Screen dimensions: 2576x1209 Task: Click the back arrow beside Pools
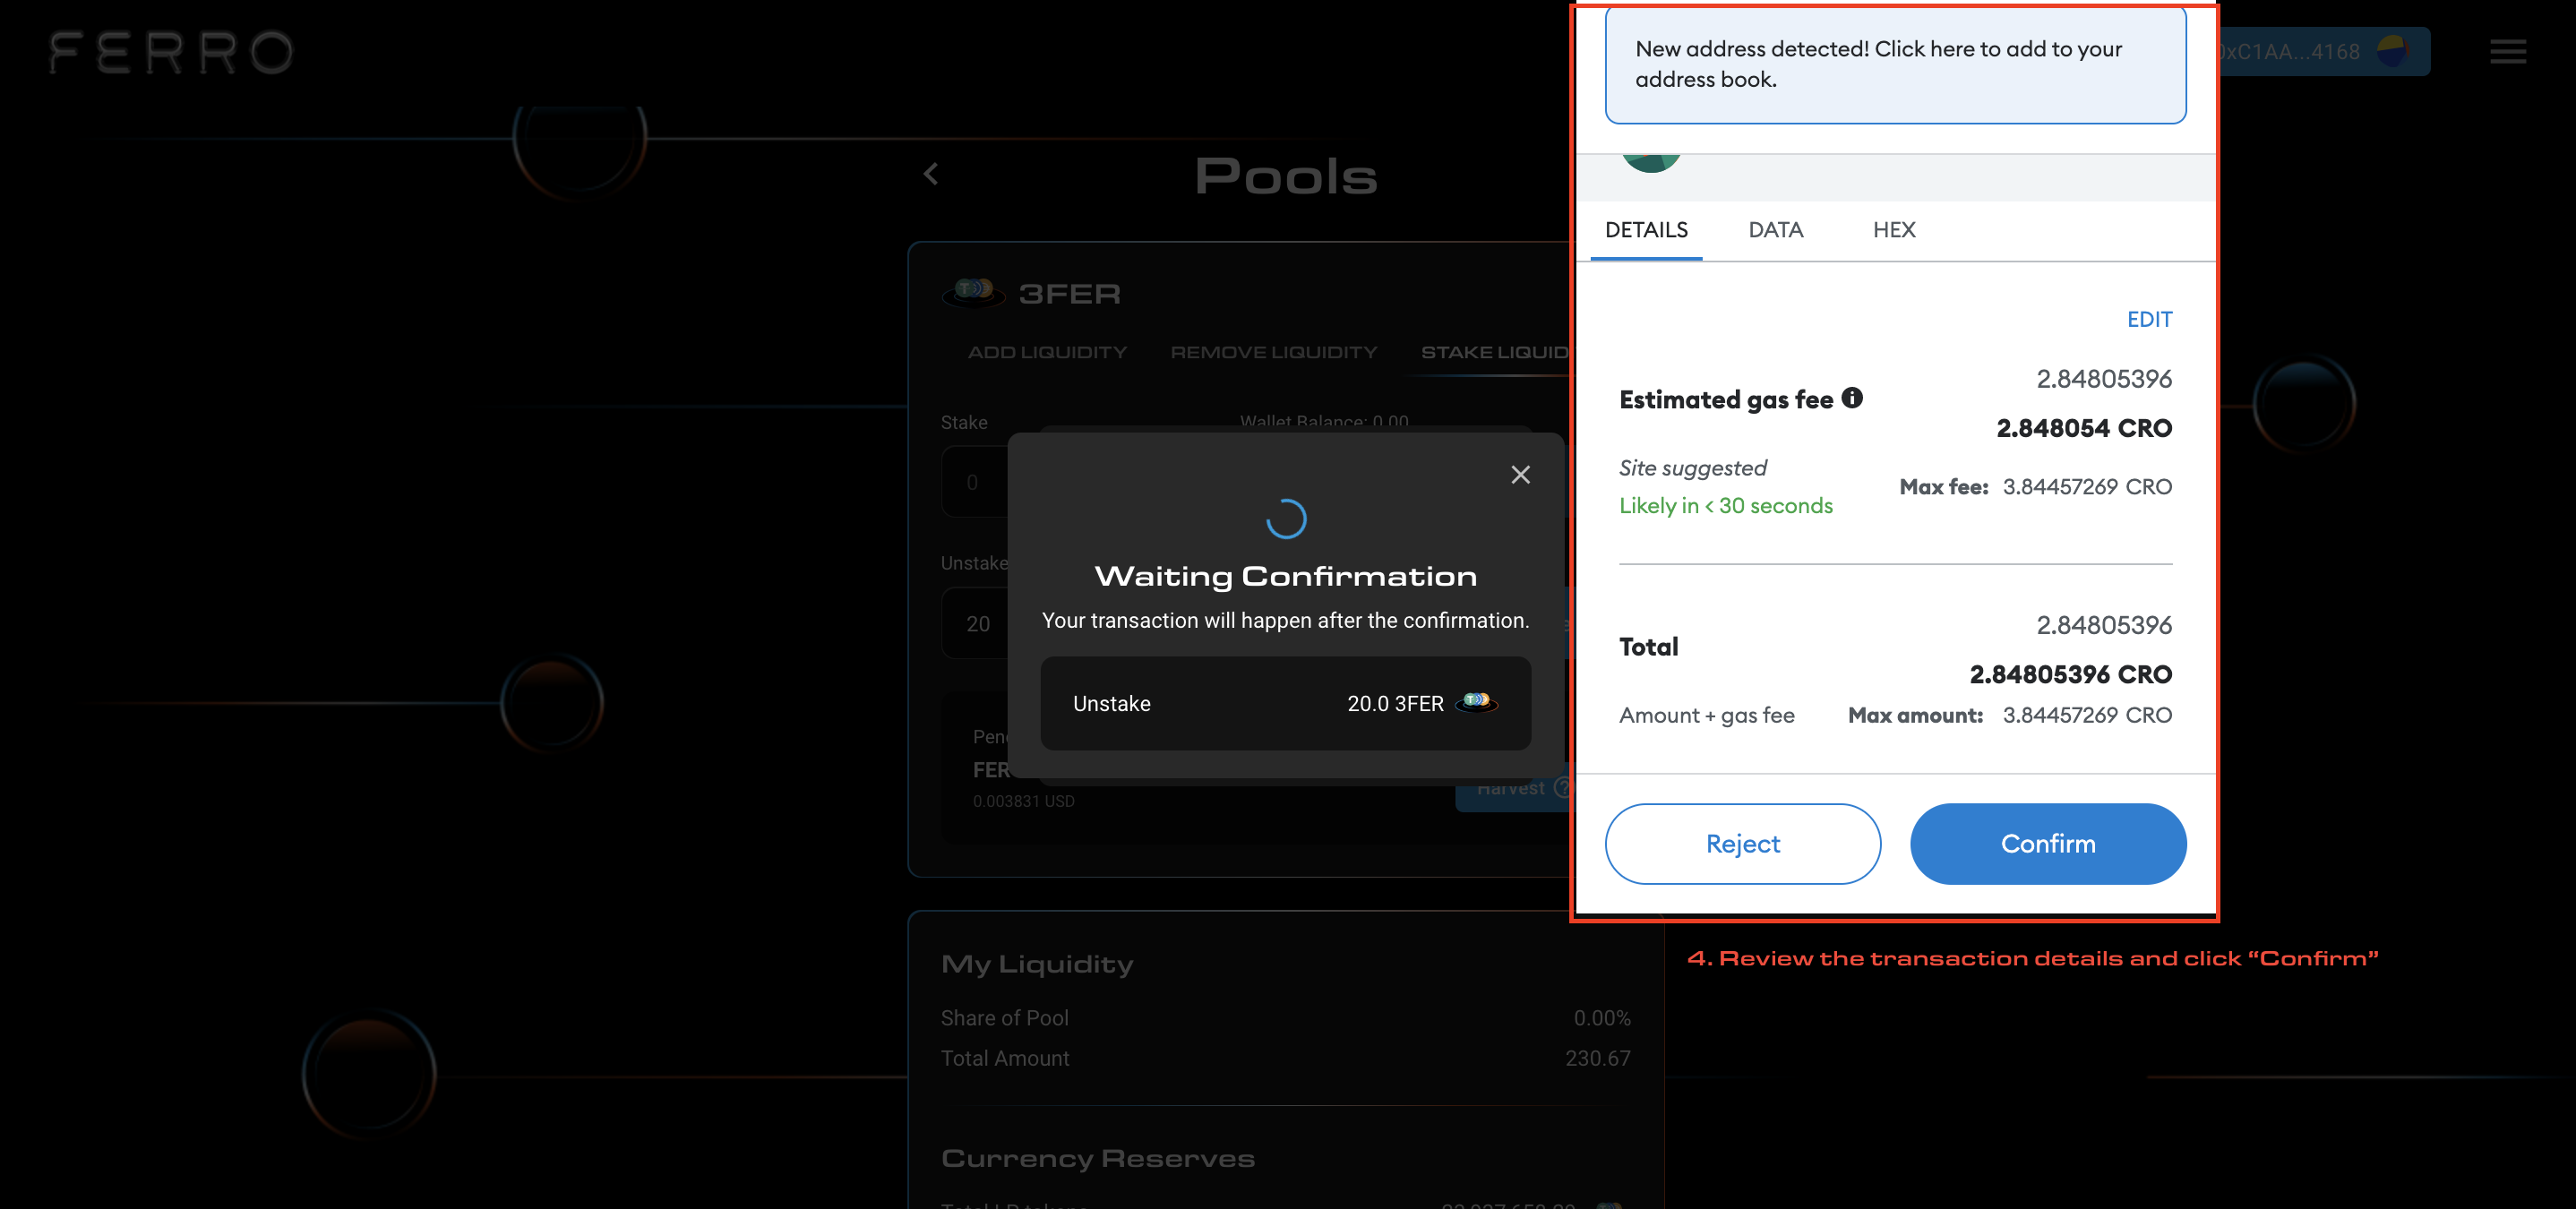(930, 174)
